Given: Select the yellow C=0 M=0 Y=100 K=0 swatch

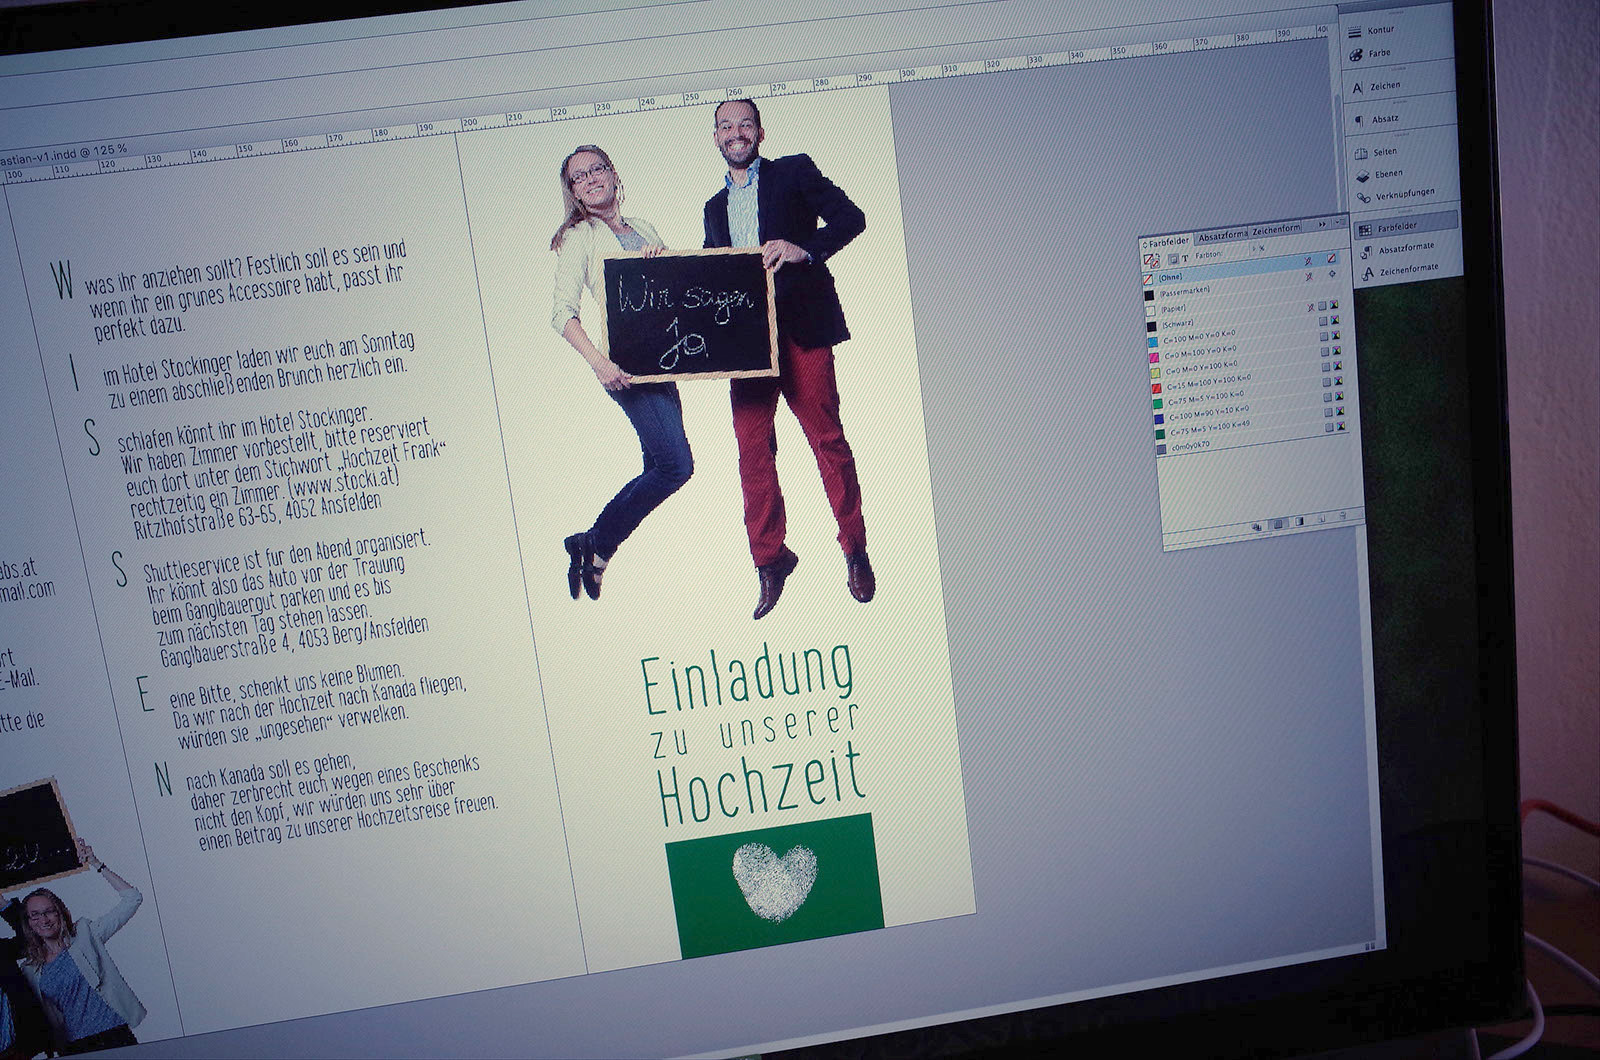Looking at the screenshot, I should tap(1246, 364).
